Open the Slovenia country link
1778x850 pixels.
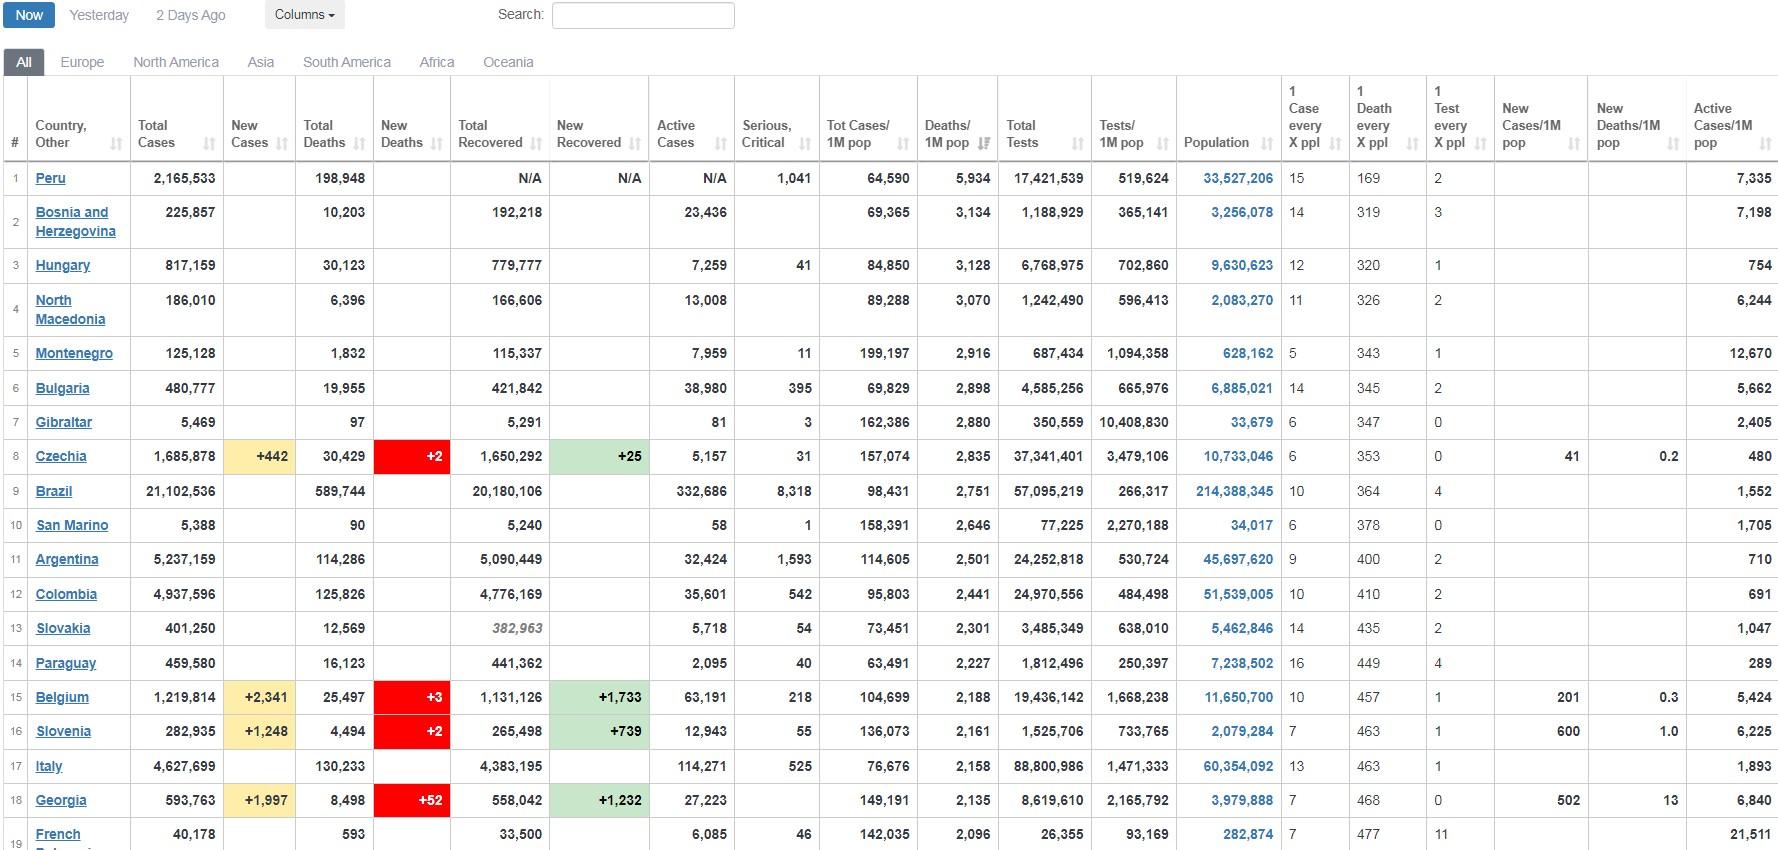point(63,731)
